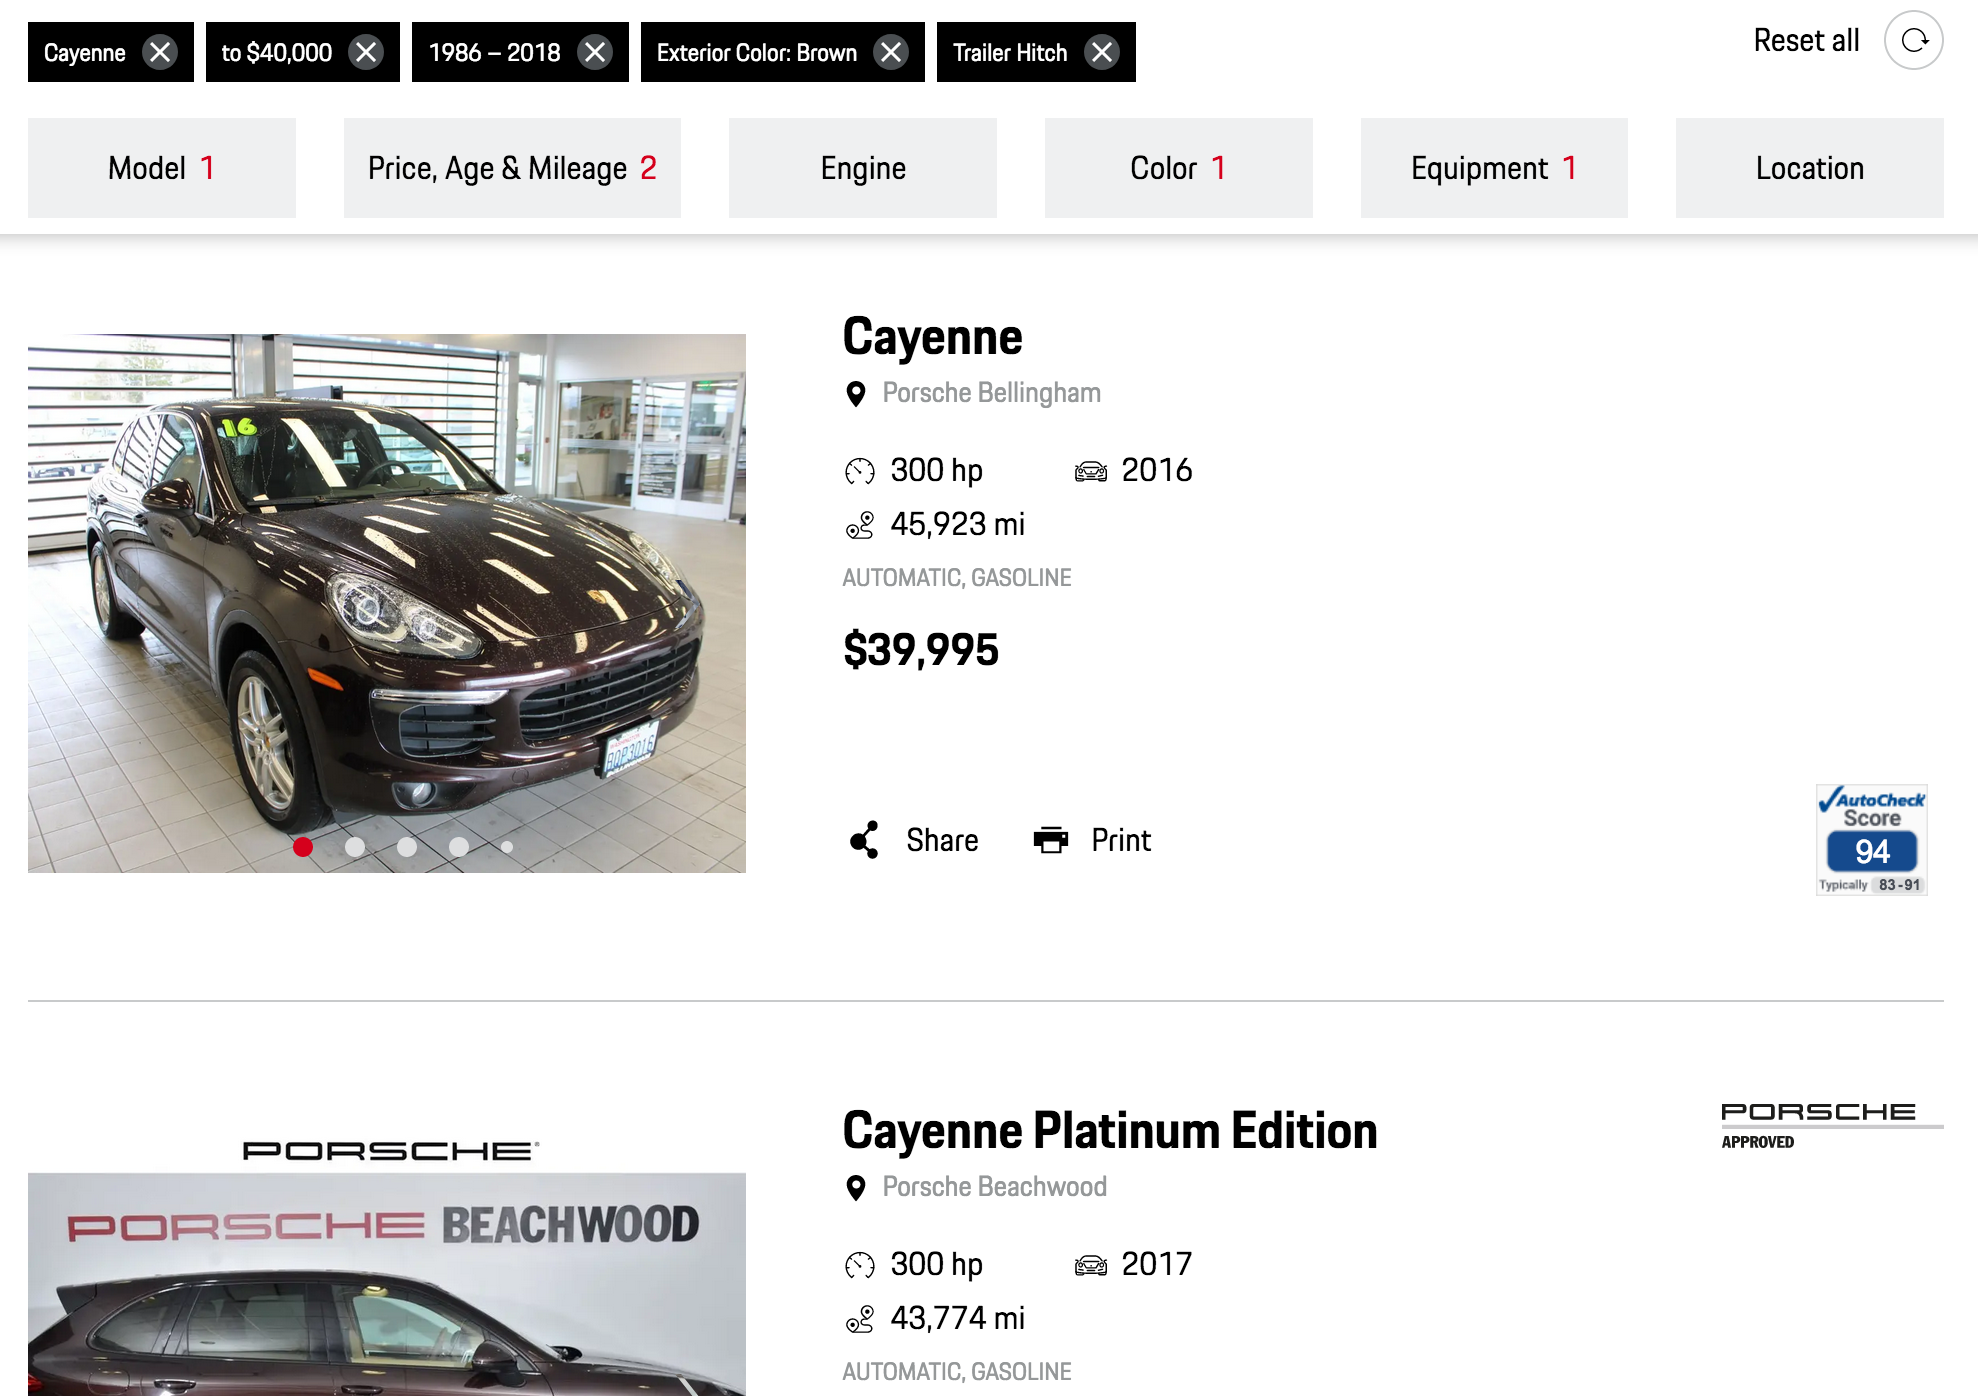Screen dimensions: 1978x1396
Task: Click the Porsche Bellingham dealer link
Action: point(991,393)
